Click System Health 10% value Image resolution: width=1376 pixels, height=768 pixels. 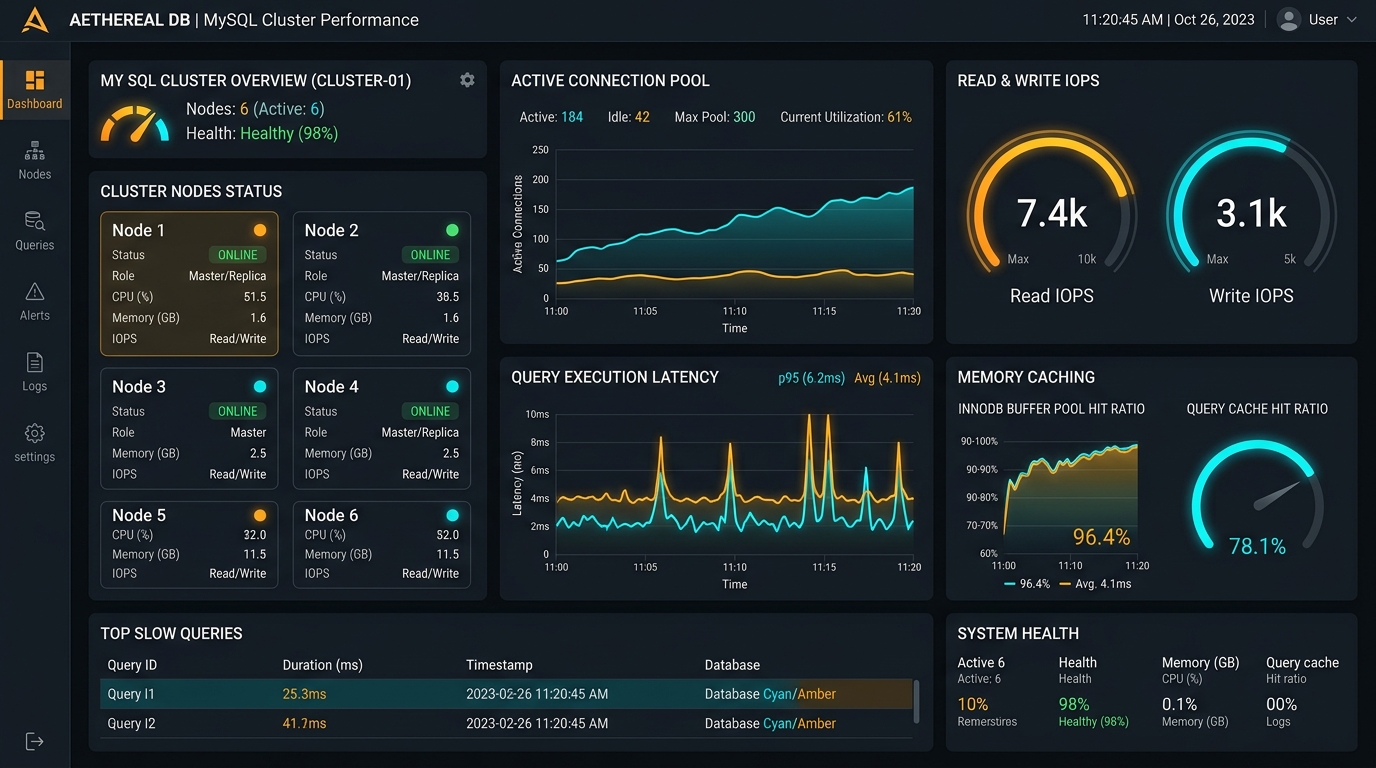[x=973, y=704]
